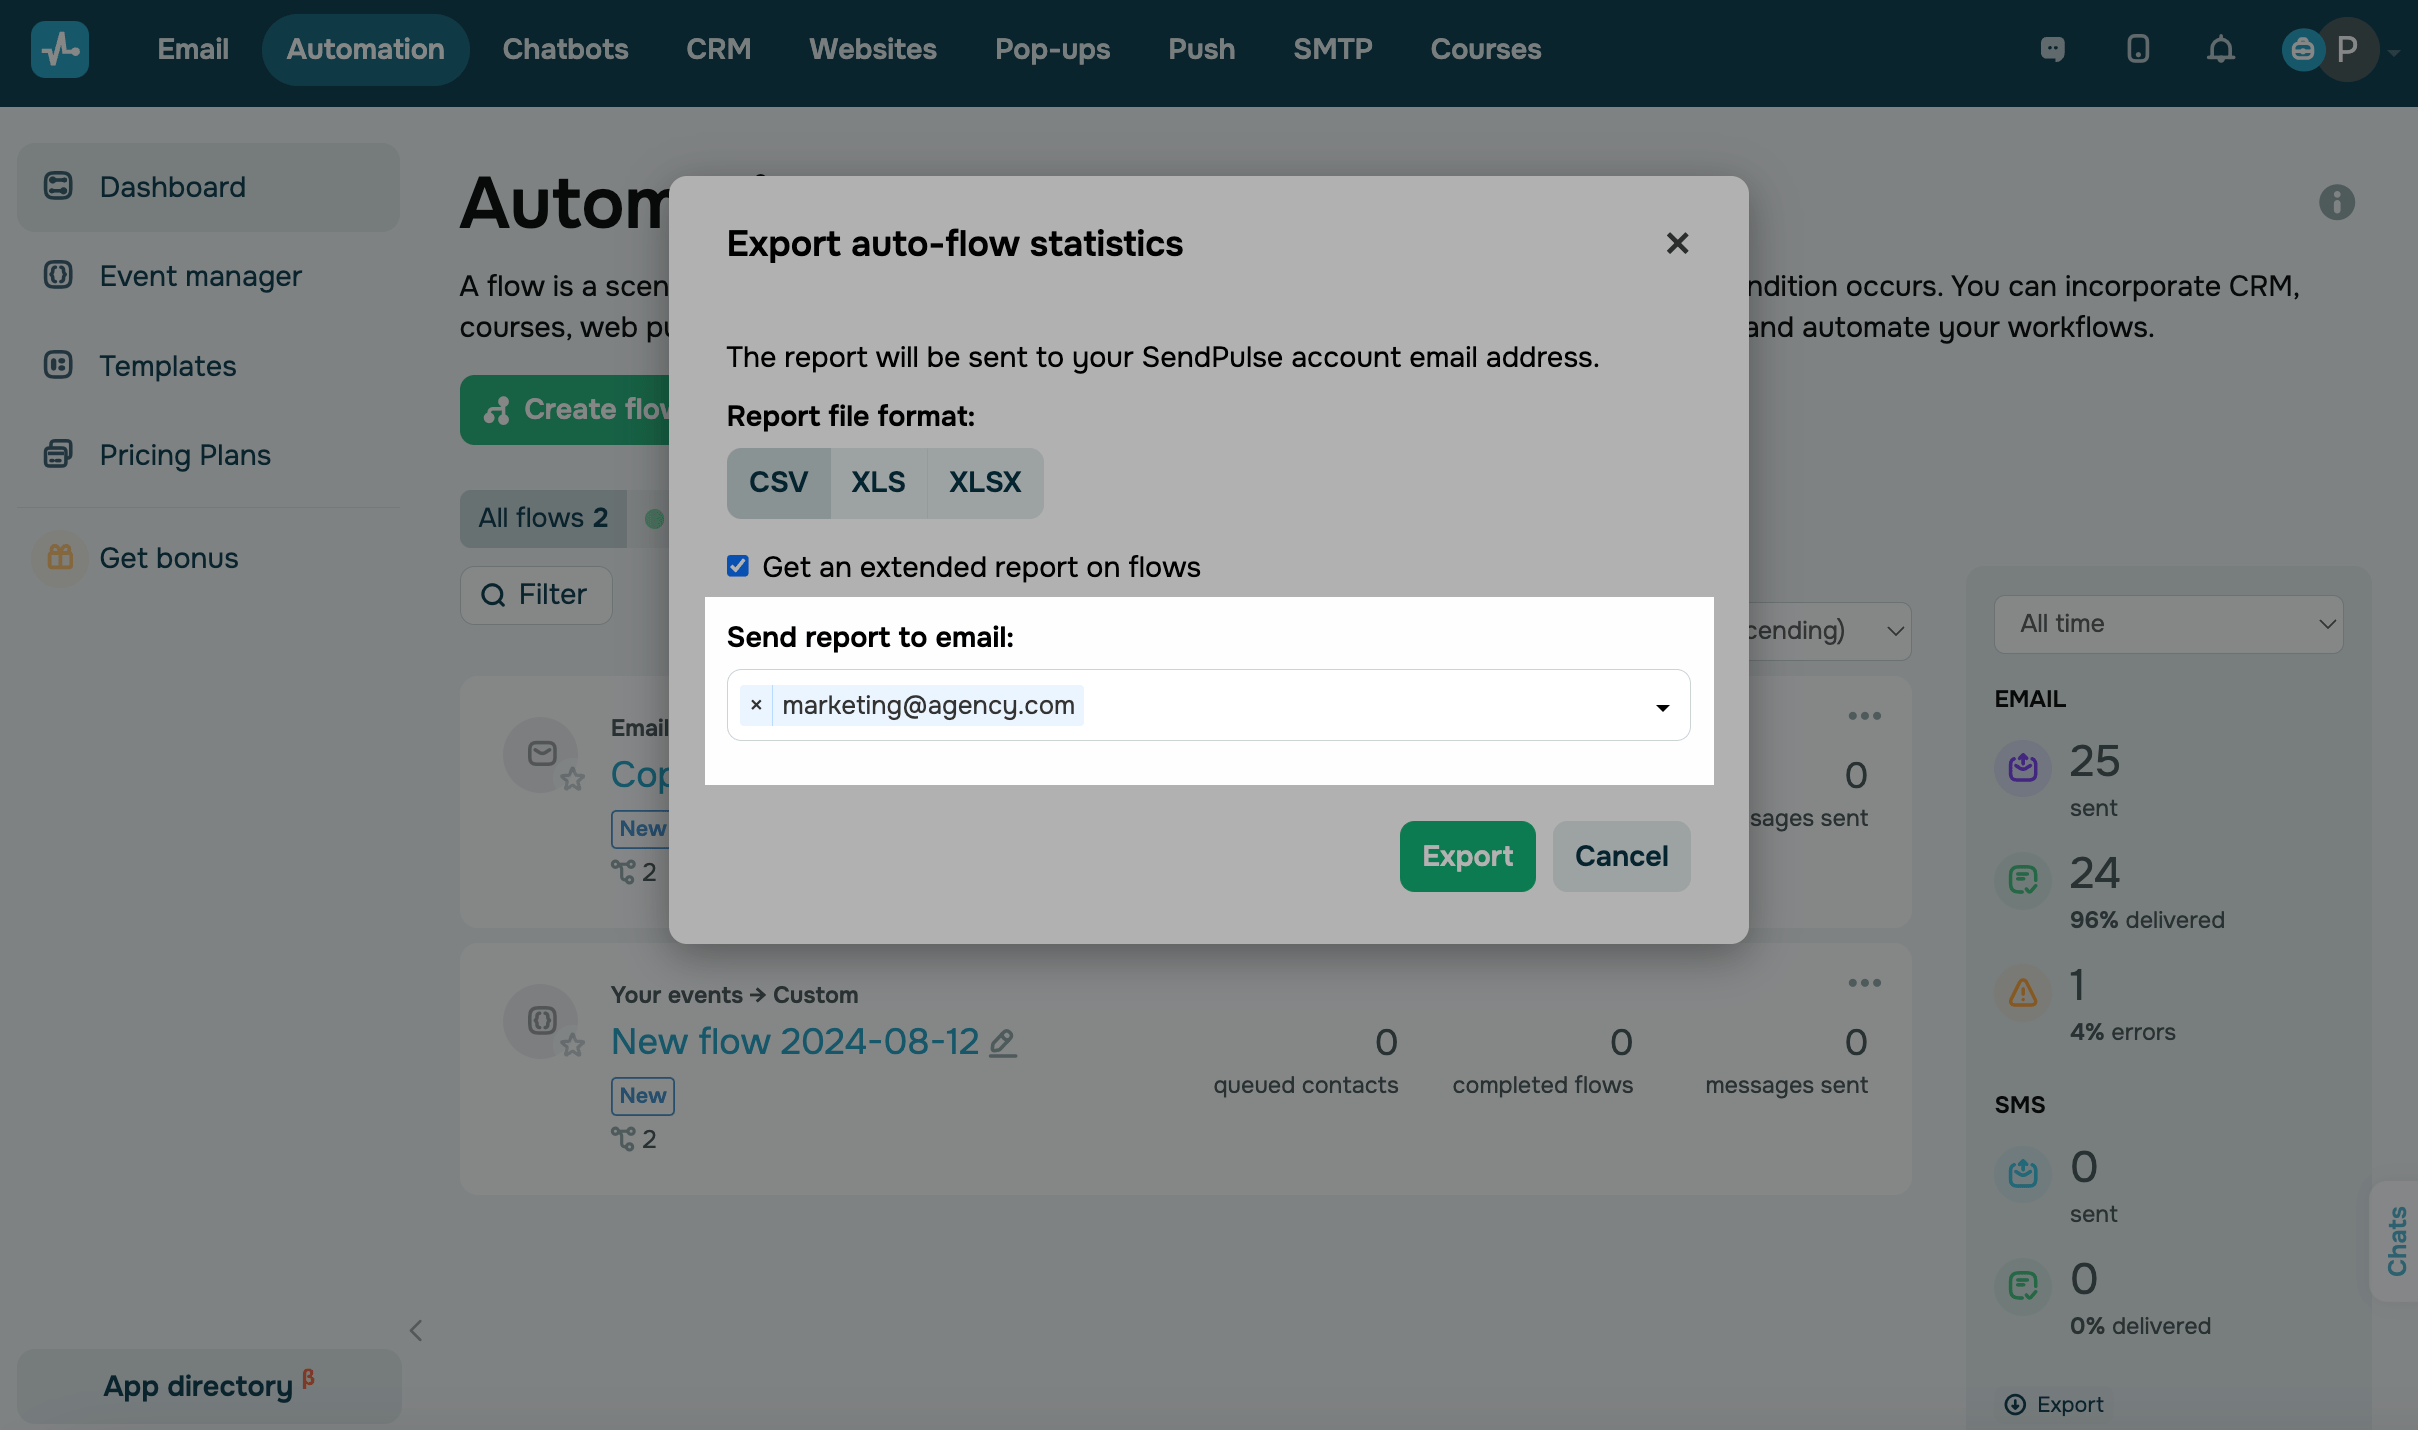
Task: Star the New flow 2024-08-12 flow
Action: click(x=572, y=1046)
